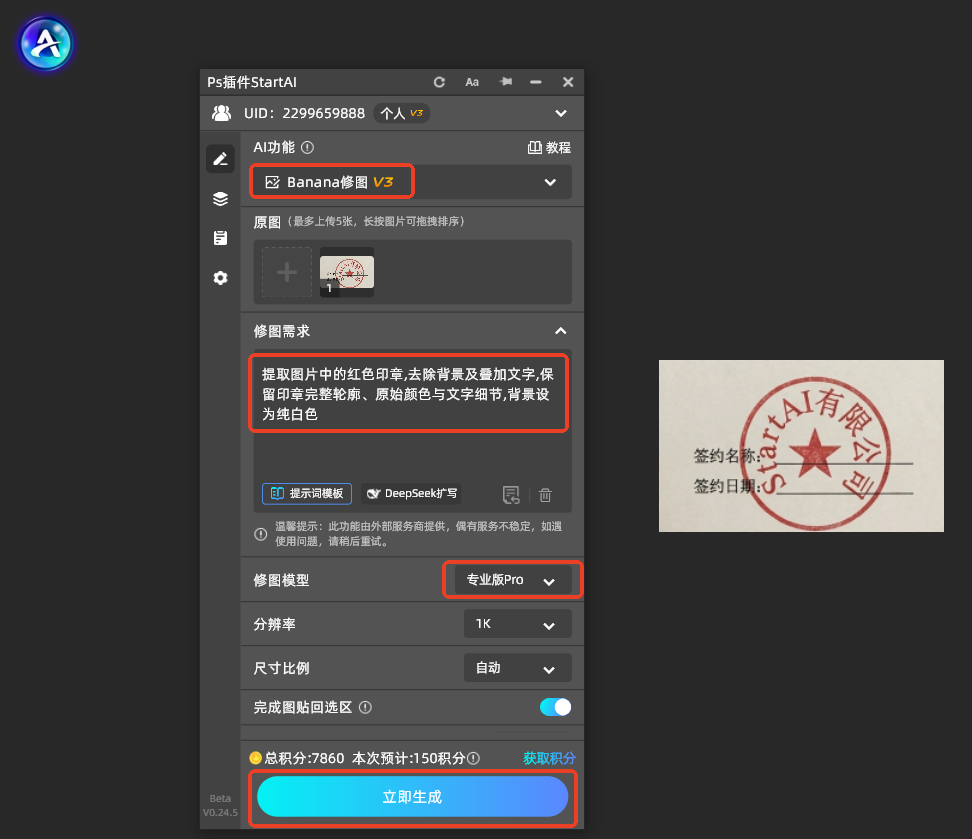The image size is (972, 839).
Task: Select the uploaded seal thumbnail numbered 1
Action: click(x=347, y=272)
